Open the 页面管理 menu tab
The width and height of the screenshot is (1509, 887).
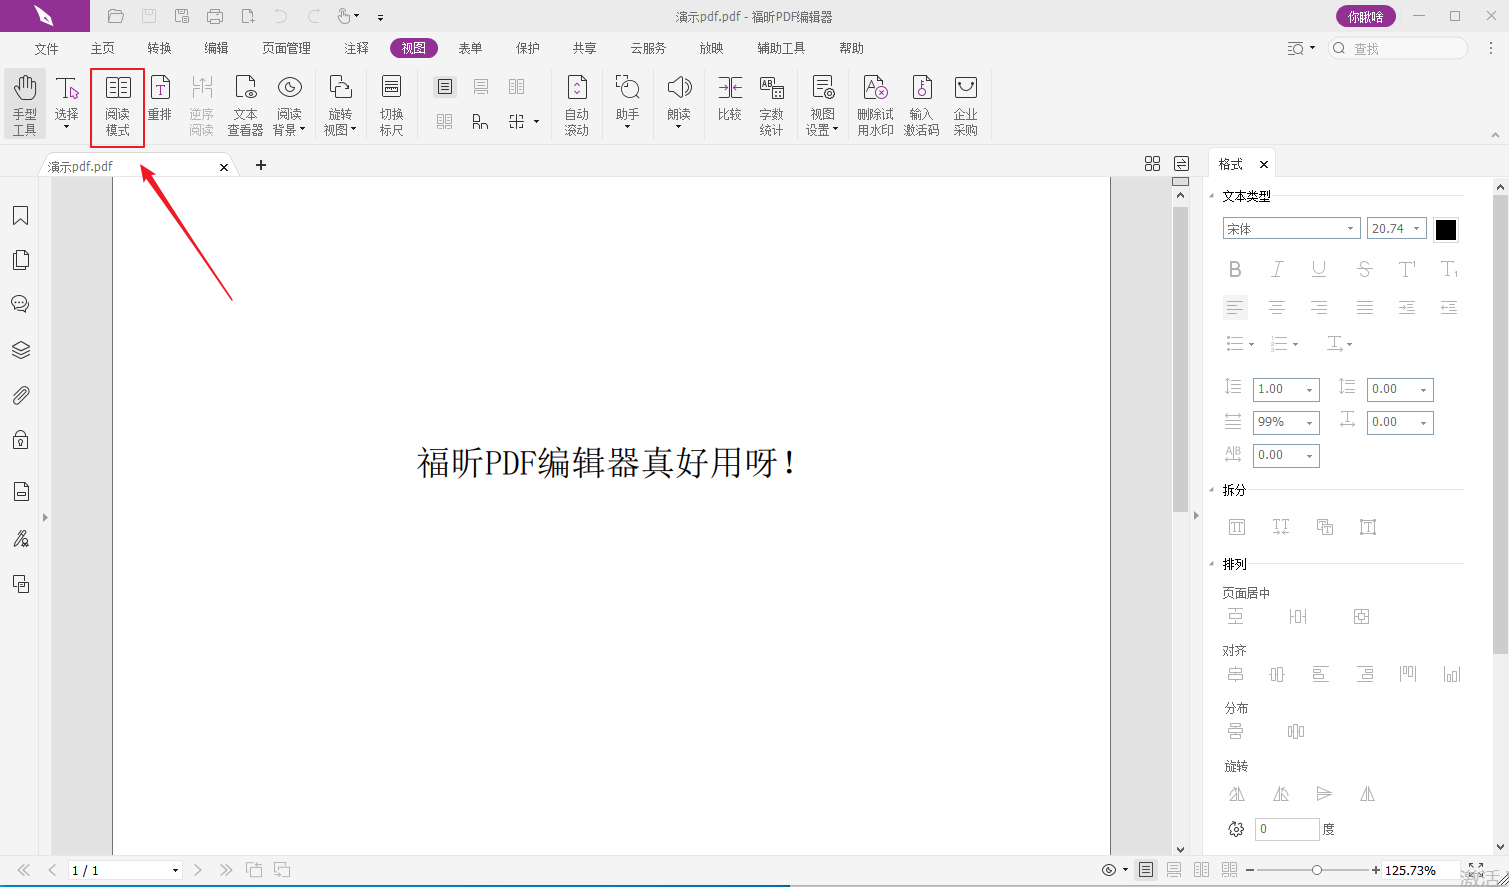point(286,48)
